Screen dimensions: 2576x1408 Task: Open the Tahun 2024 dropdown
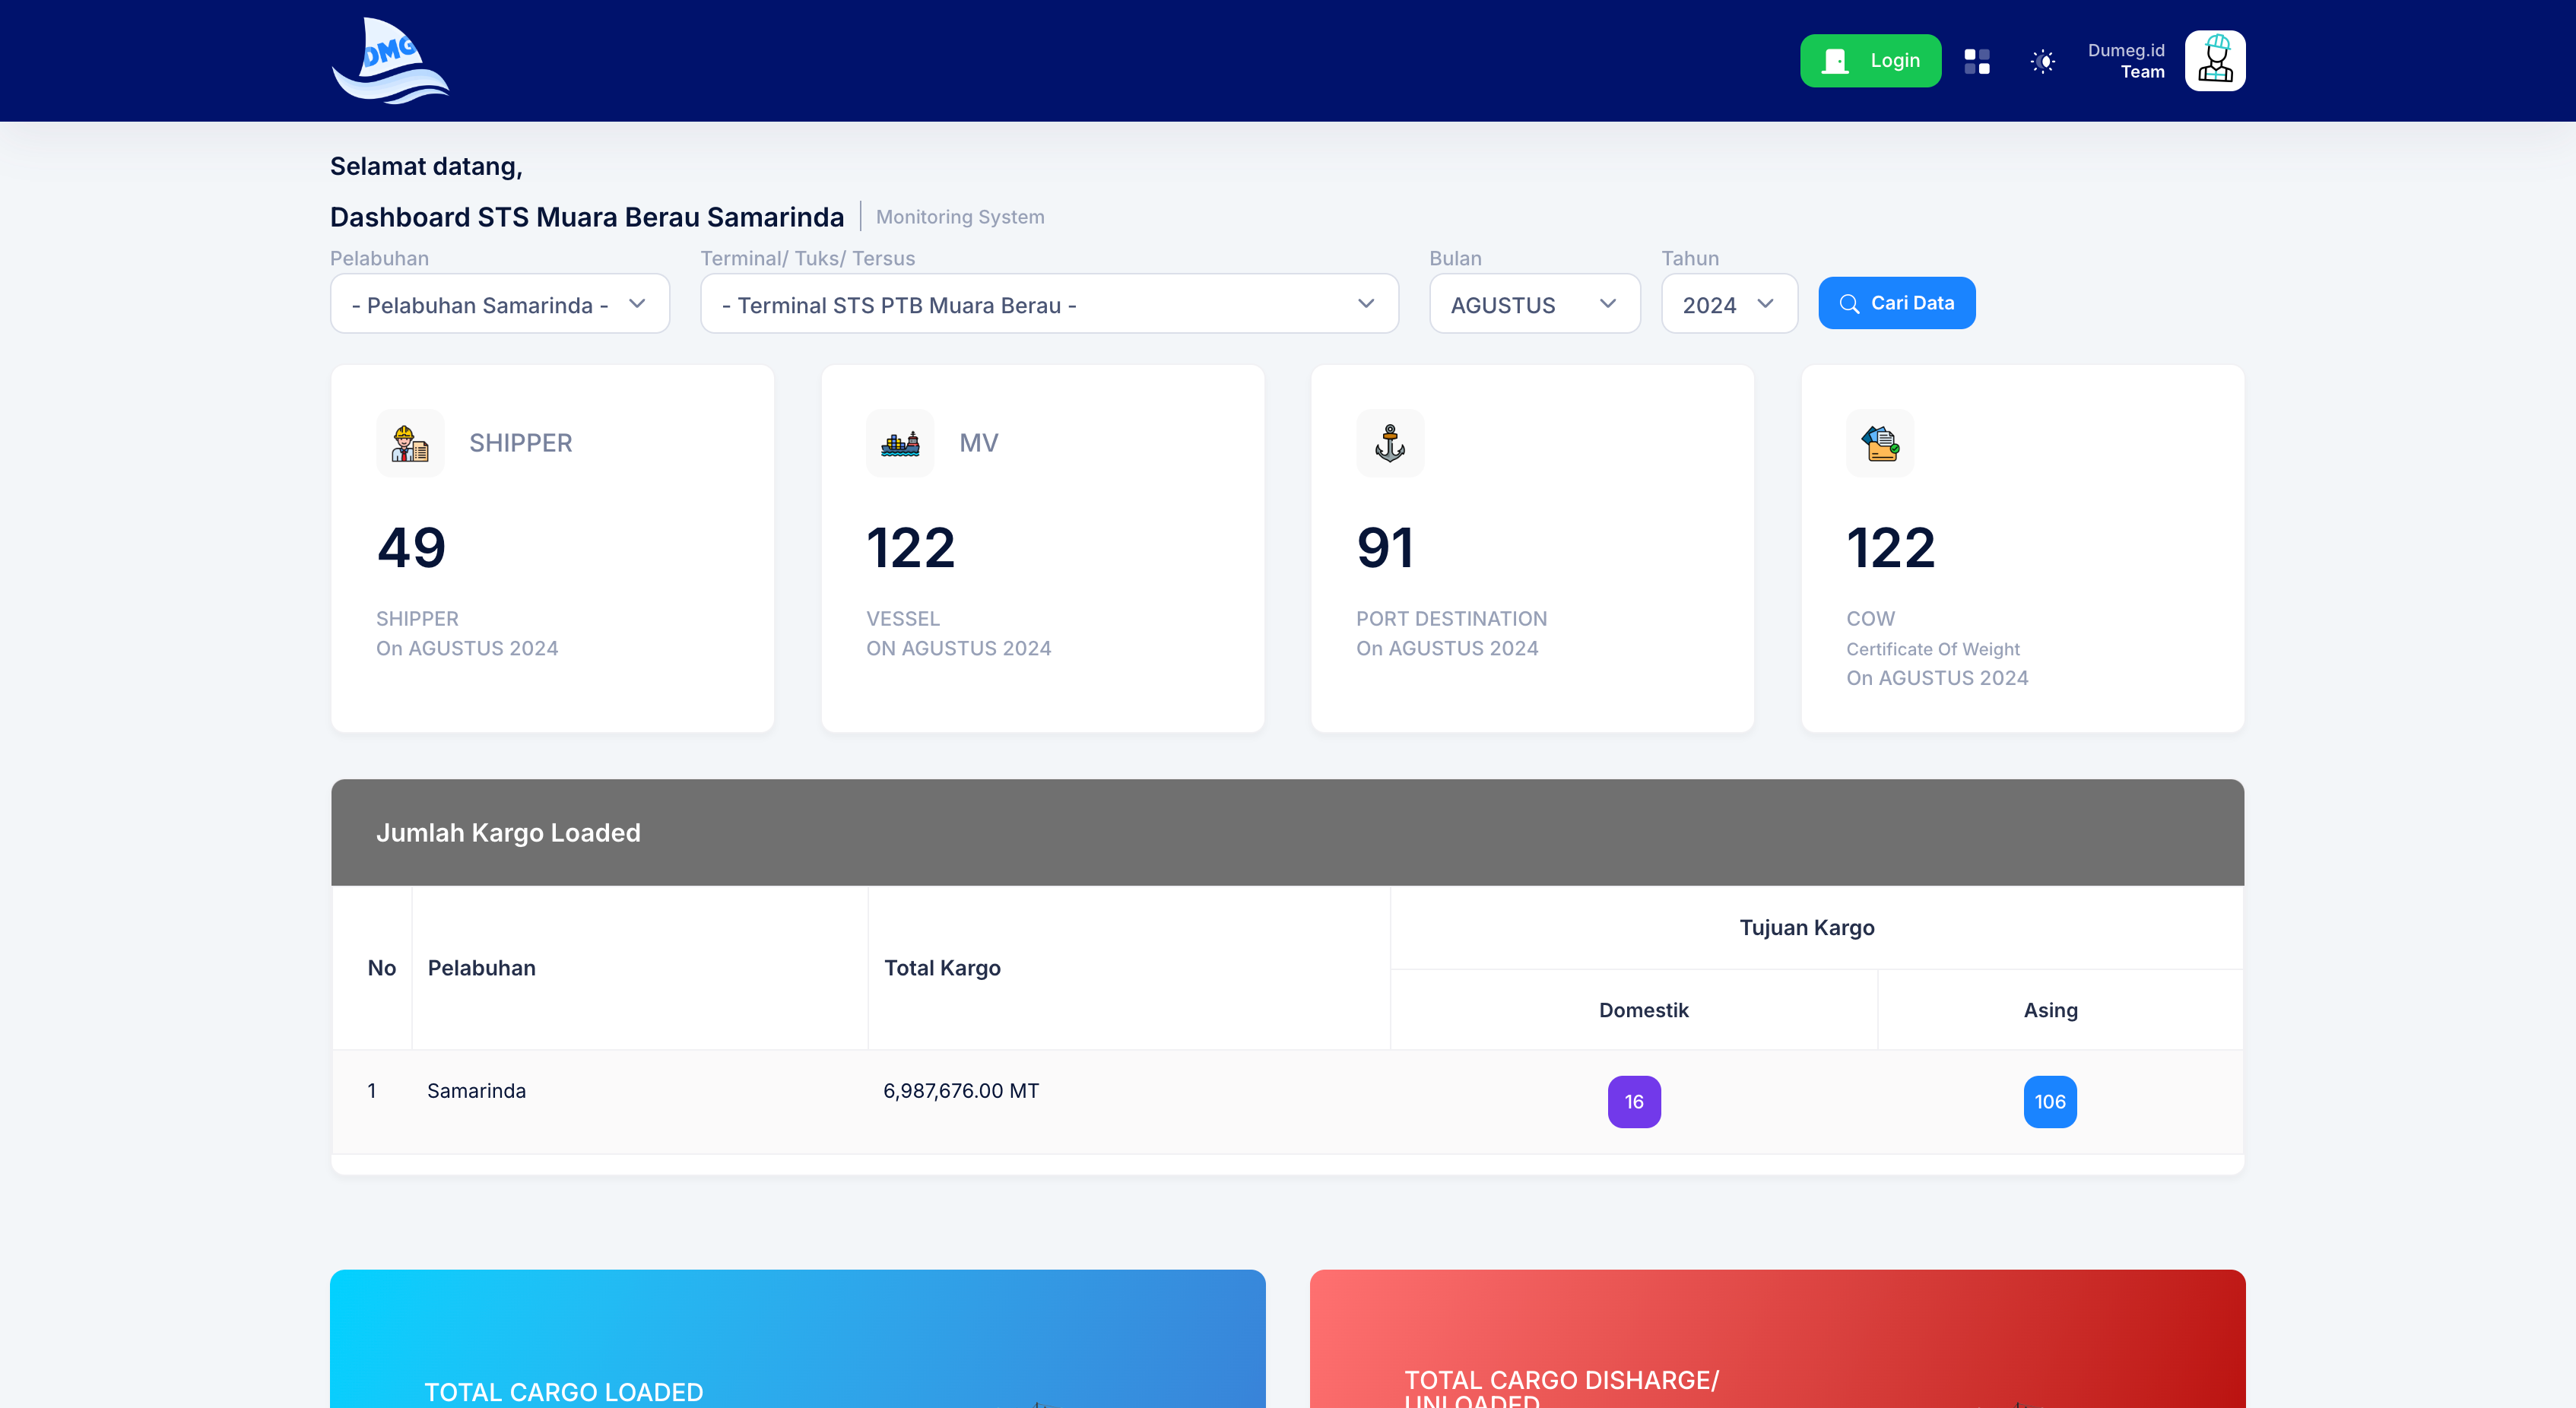(x=1728, y=304)
